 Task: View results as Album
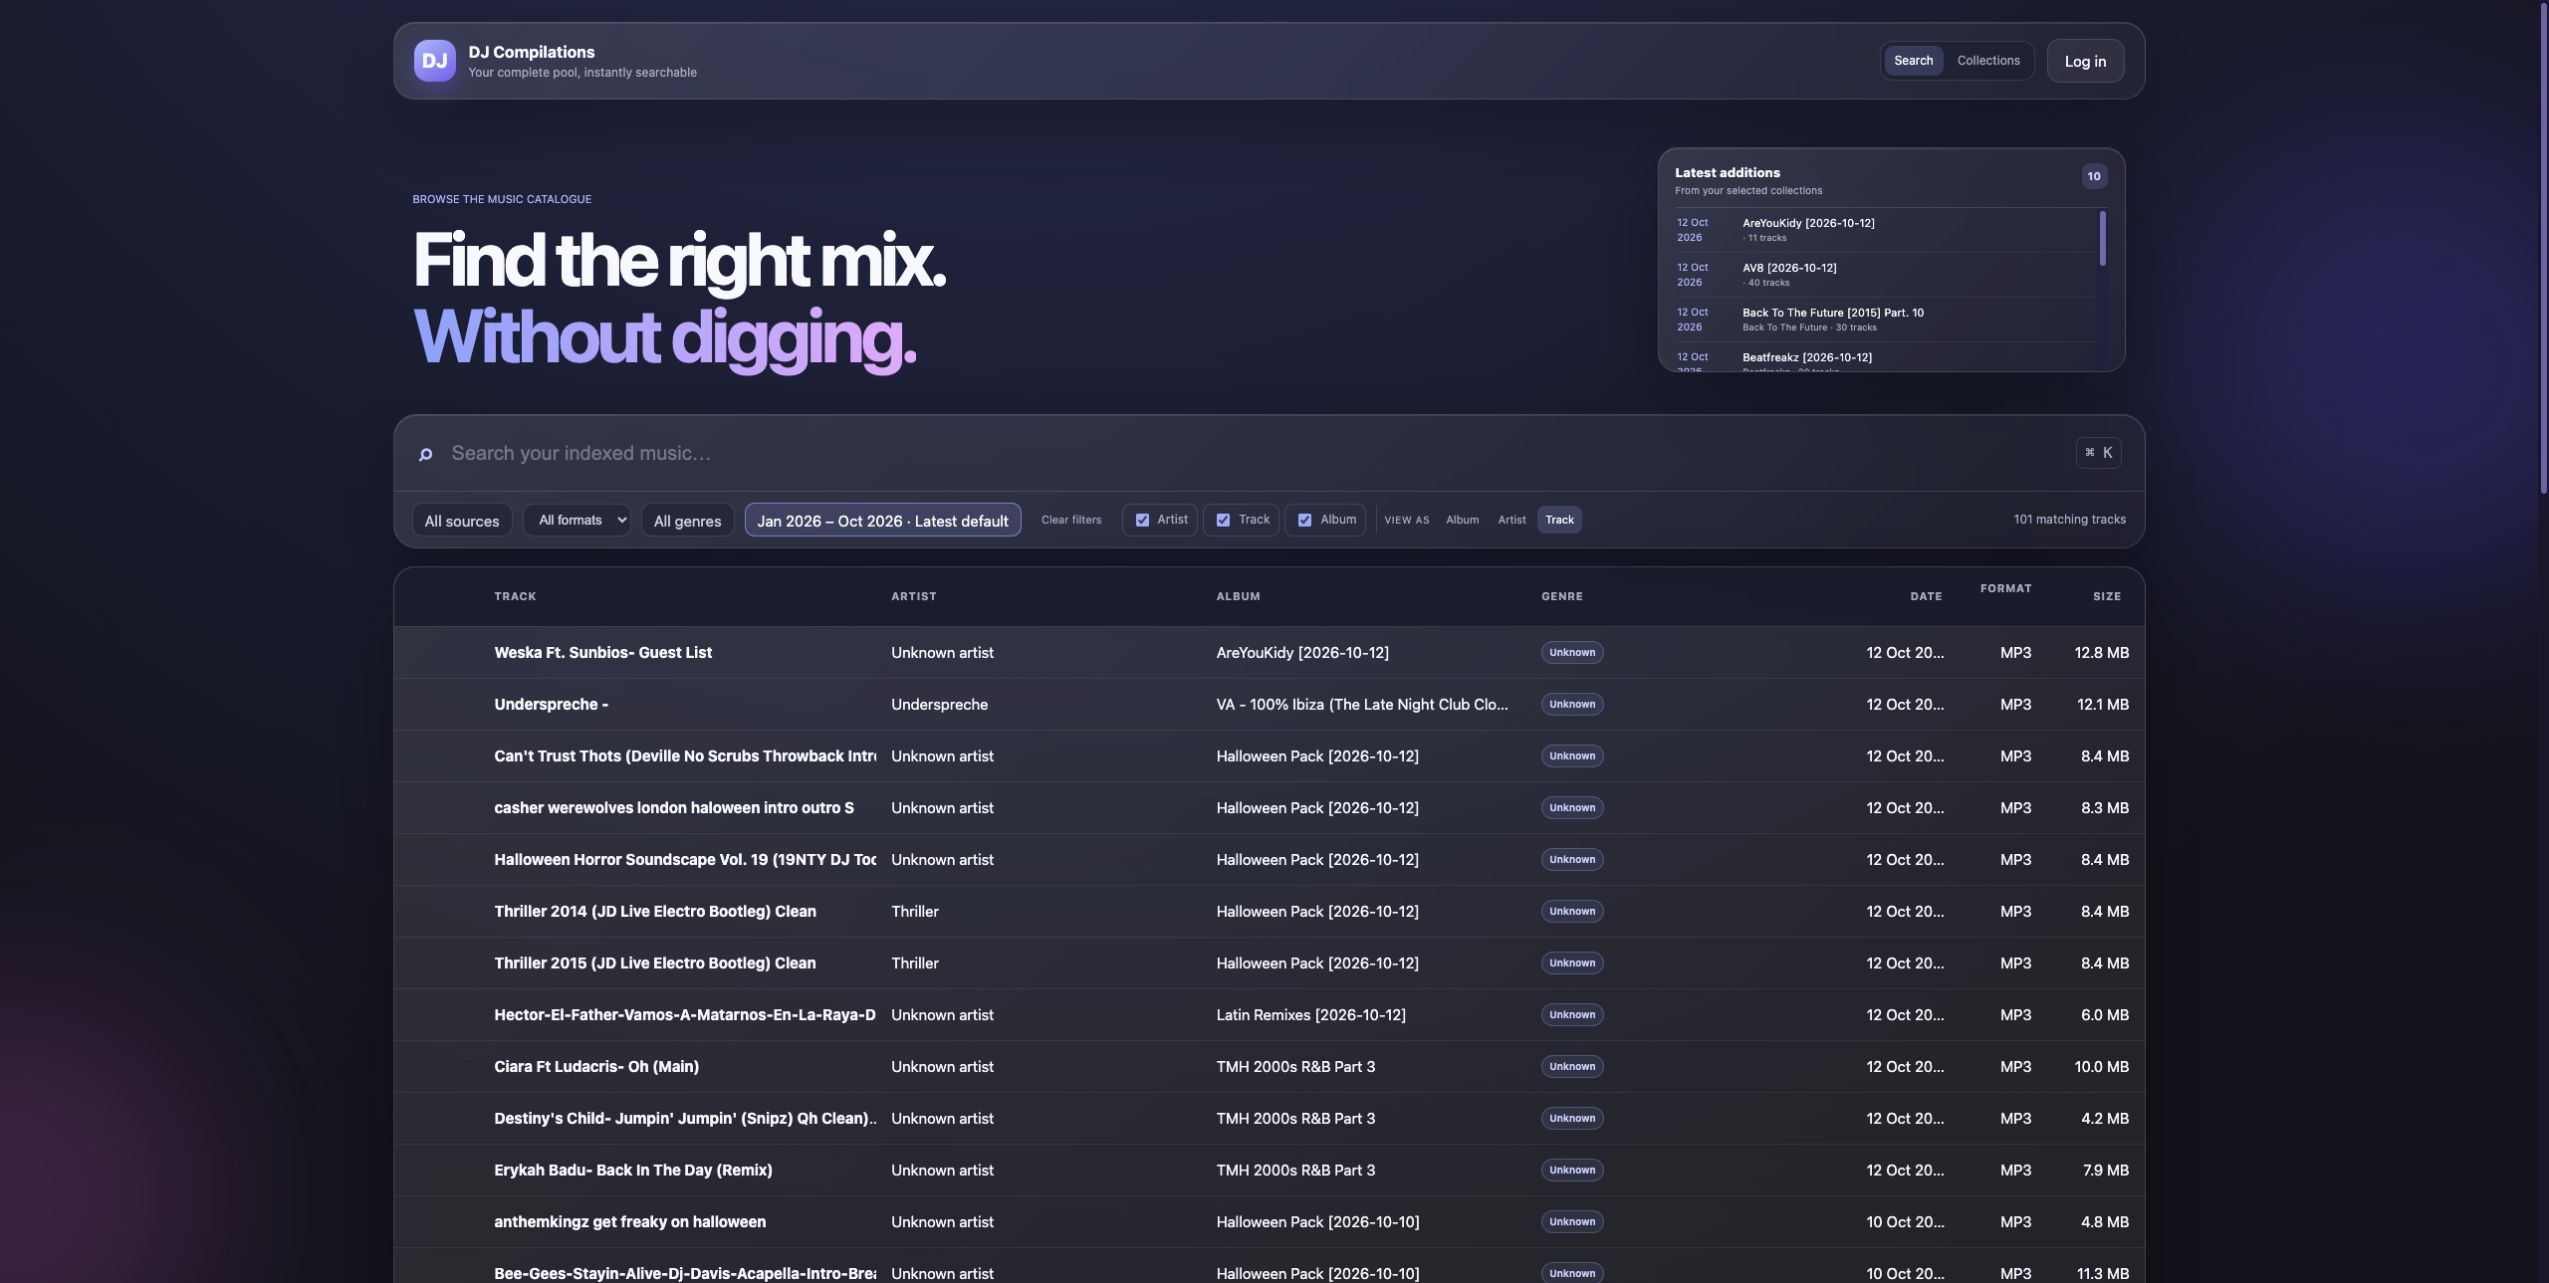pos(1462,520)
